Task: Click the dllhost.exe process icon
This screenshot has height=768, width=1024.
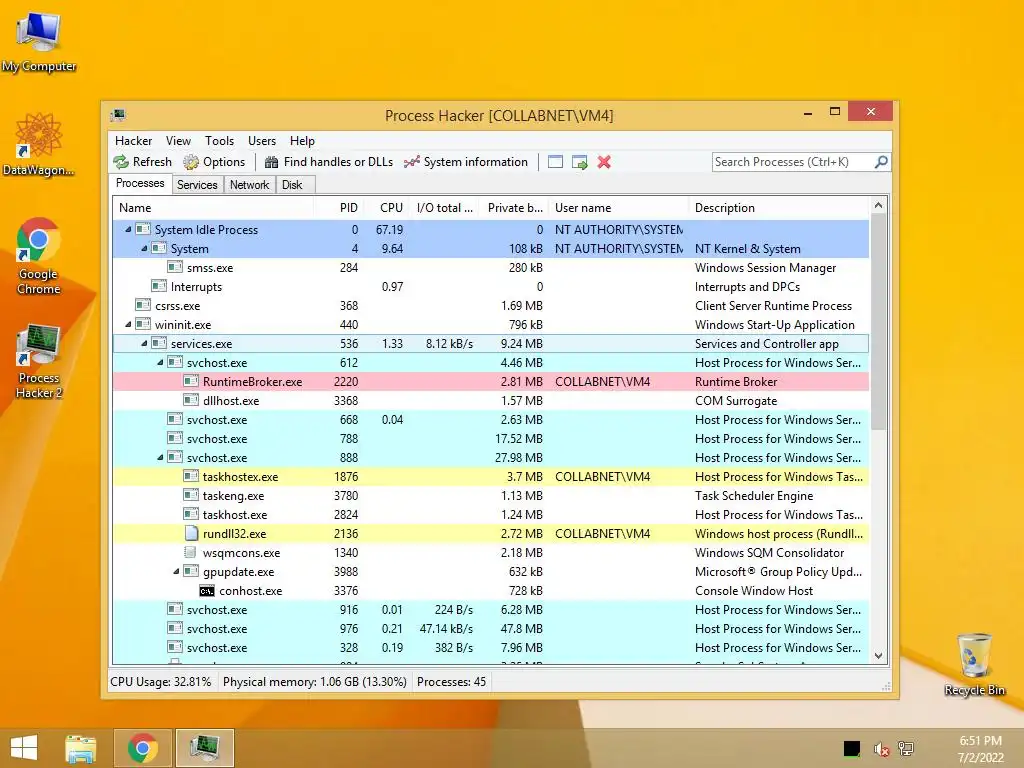Action: point(191,400)
